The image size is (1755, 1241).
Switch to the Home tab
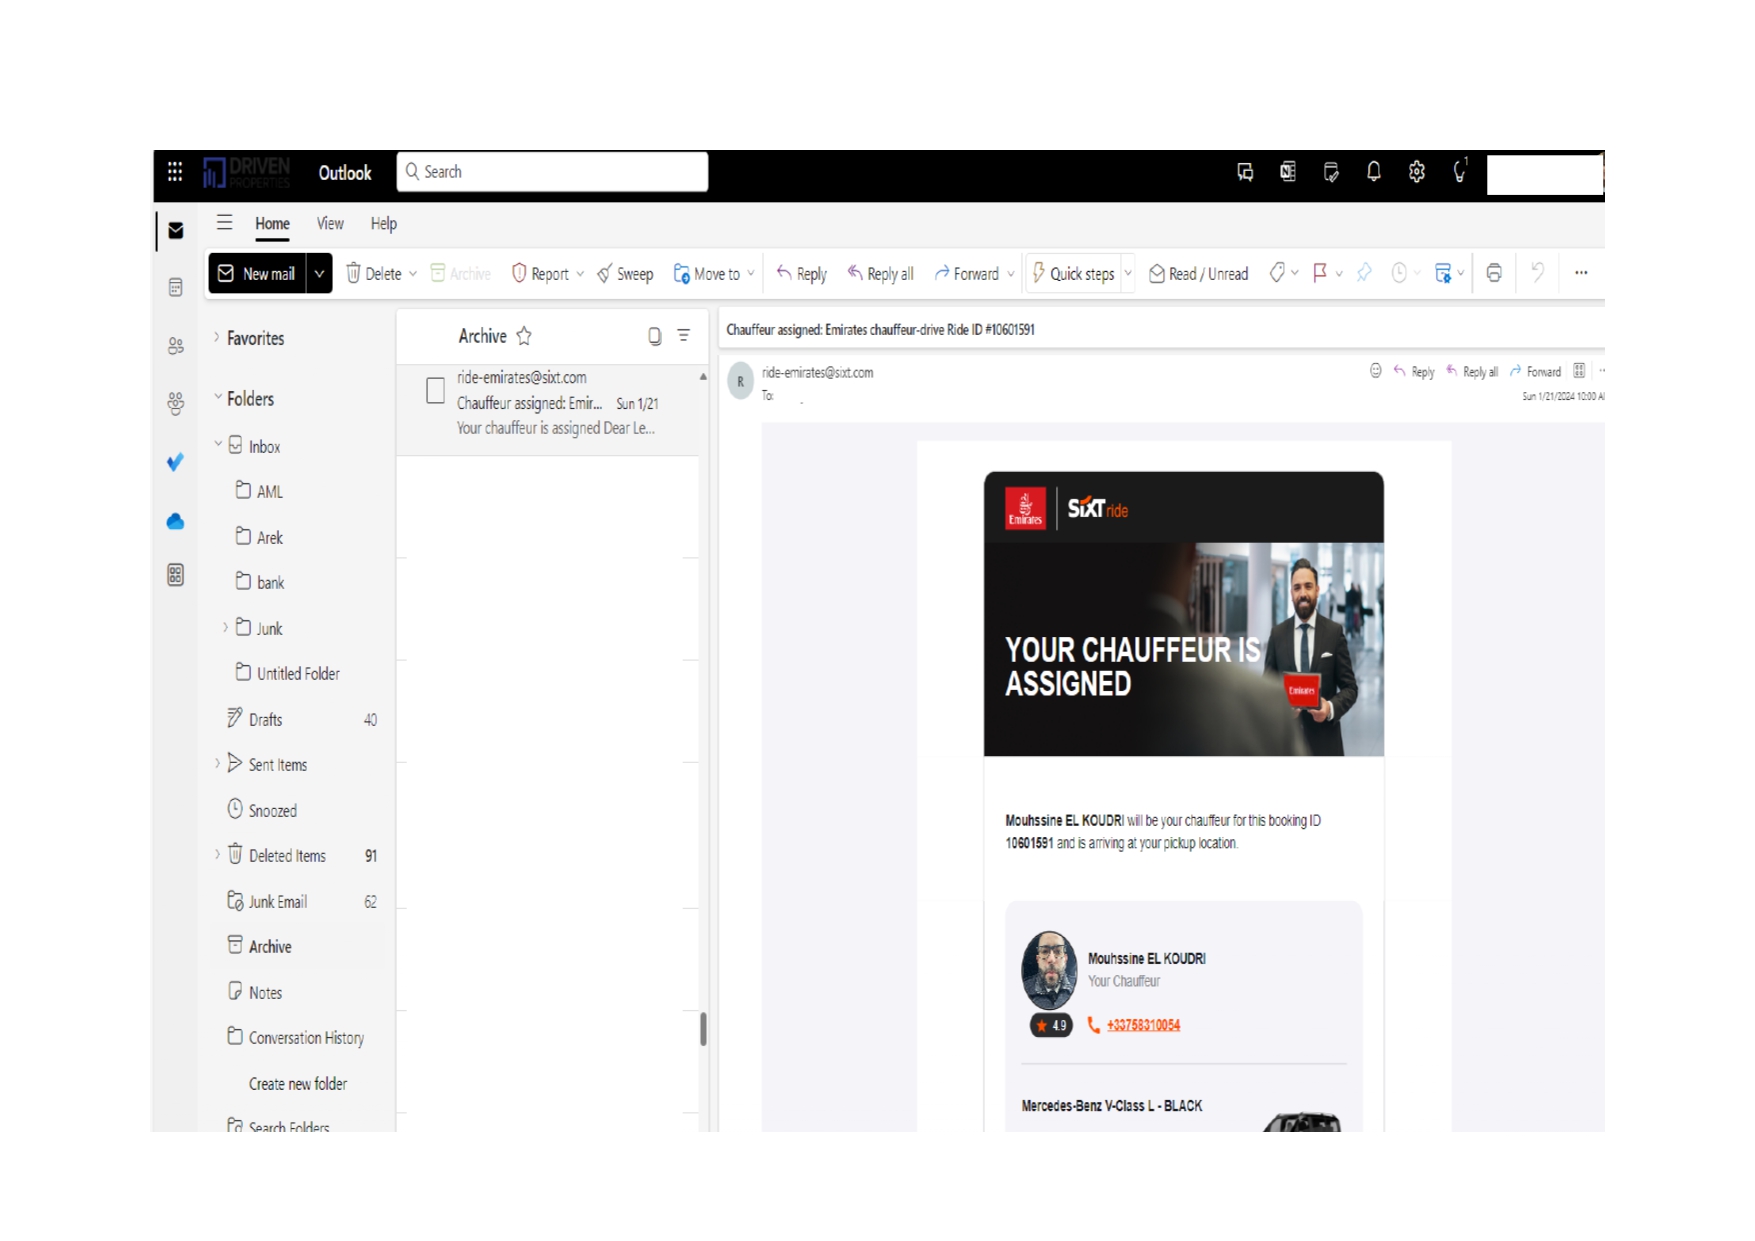click(x=272, y=224)
